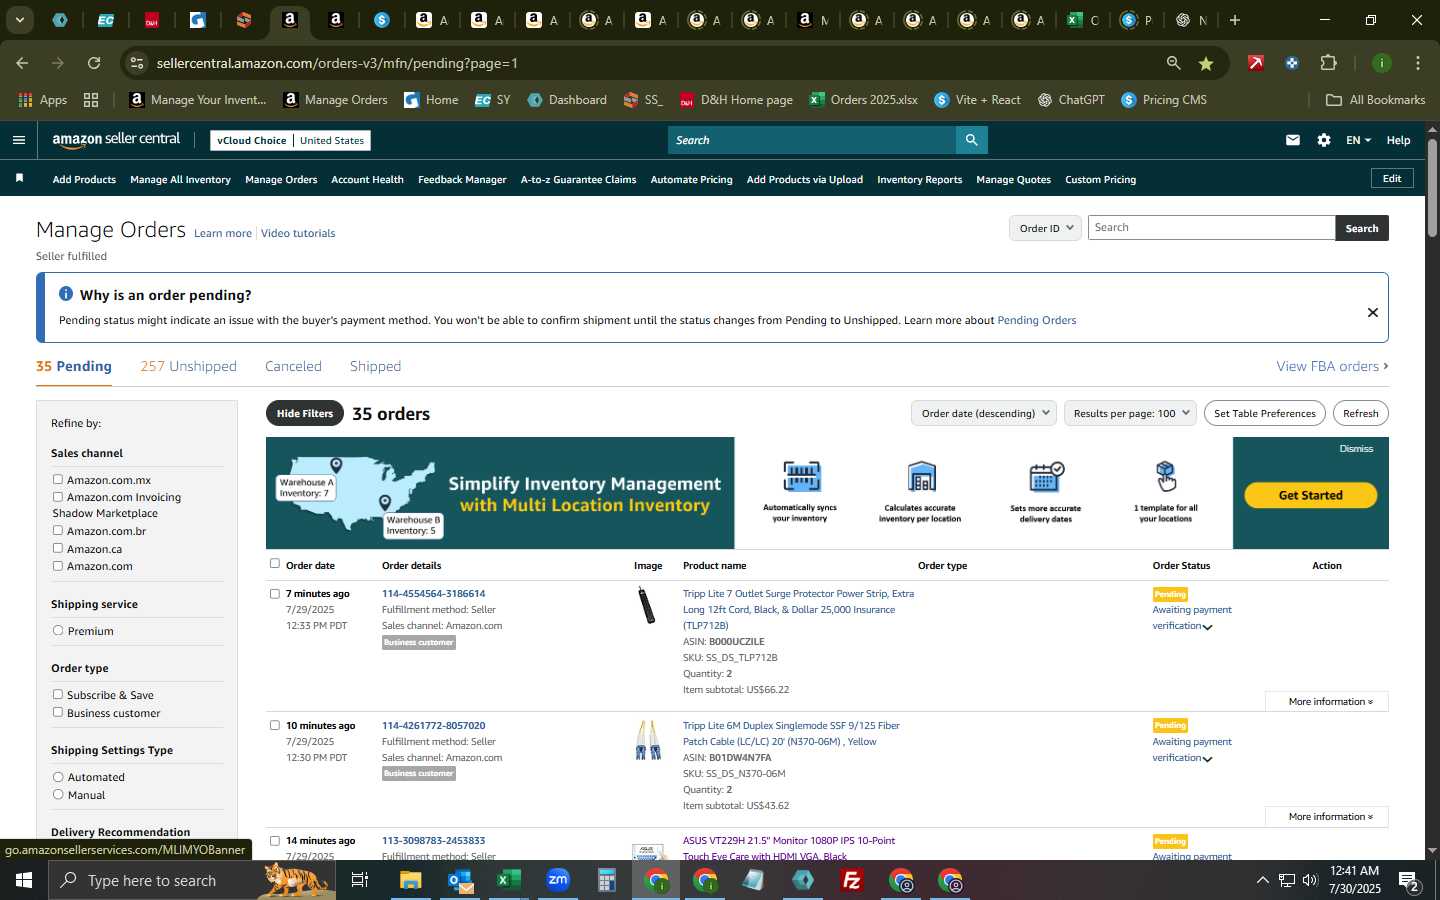Open Outlook from the taskbar

[460, 880]
